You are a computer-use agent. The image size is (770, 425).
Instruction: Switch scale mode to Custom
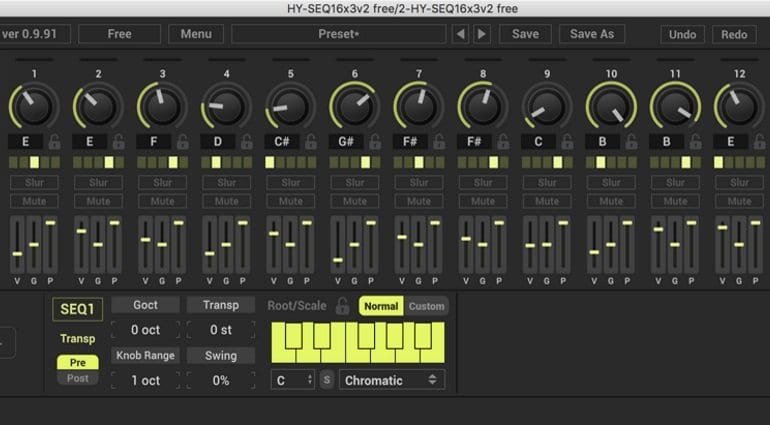[x=426, y=306]
